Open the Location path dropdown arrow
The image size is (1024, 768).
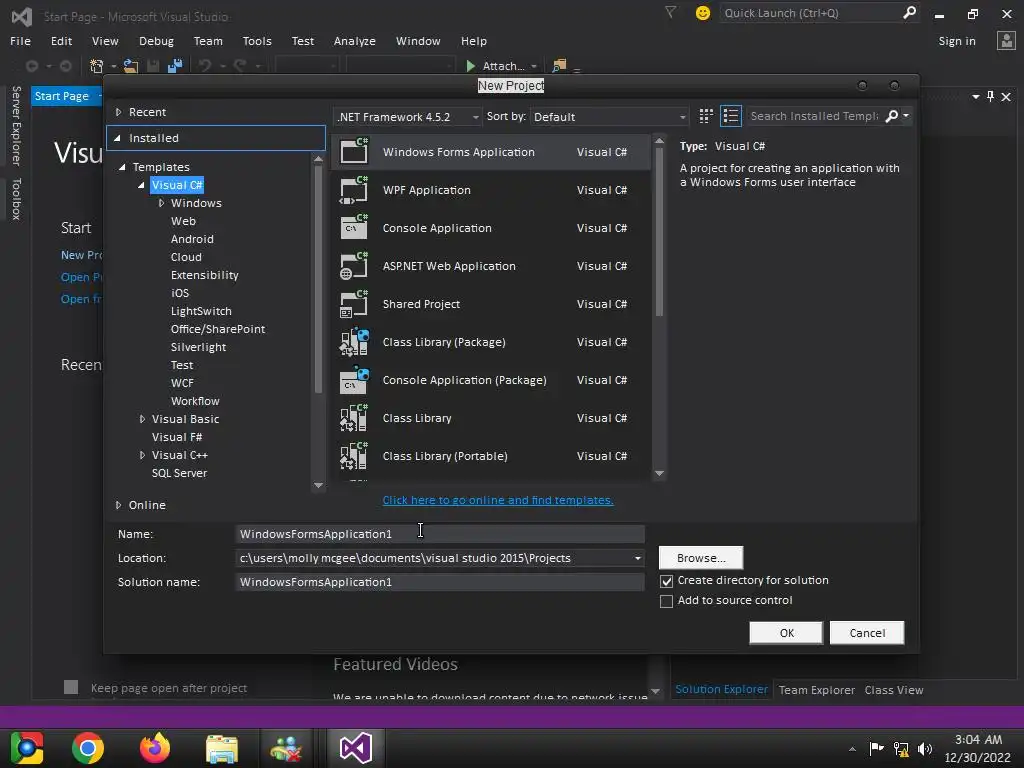(x=637, y=558)
